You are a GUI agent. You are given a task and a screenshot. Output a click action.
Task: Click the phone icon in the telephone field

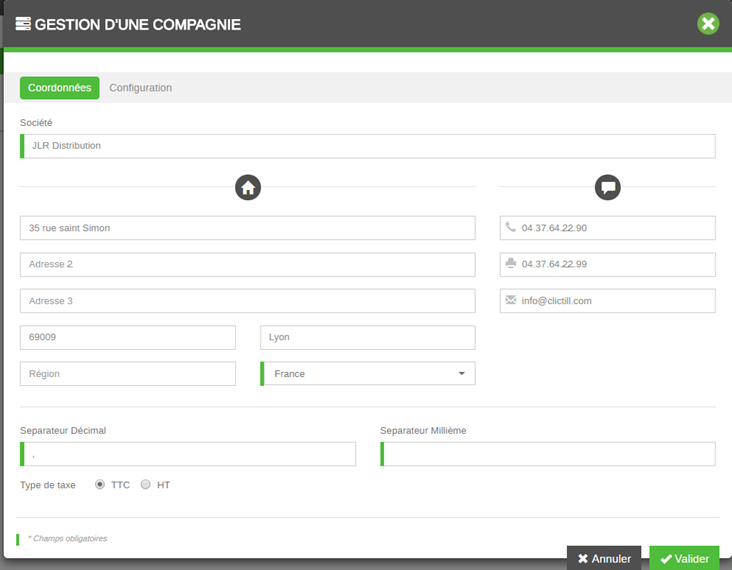tap(511, 227)
